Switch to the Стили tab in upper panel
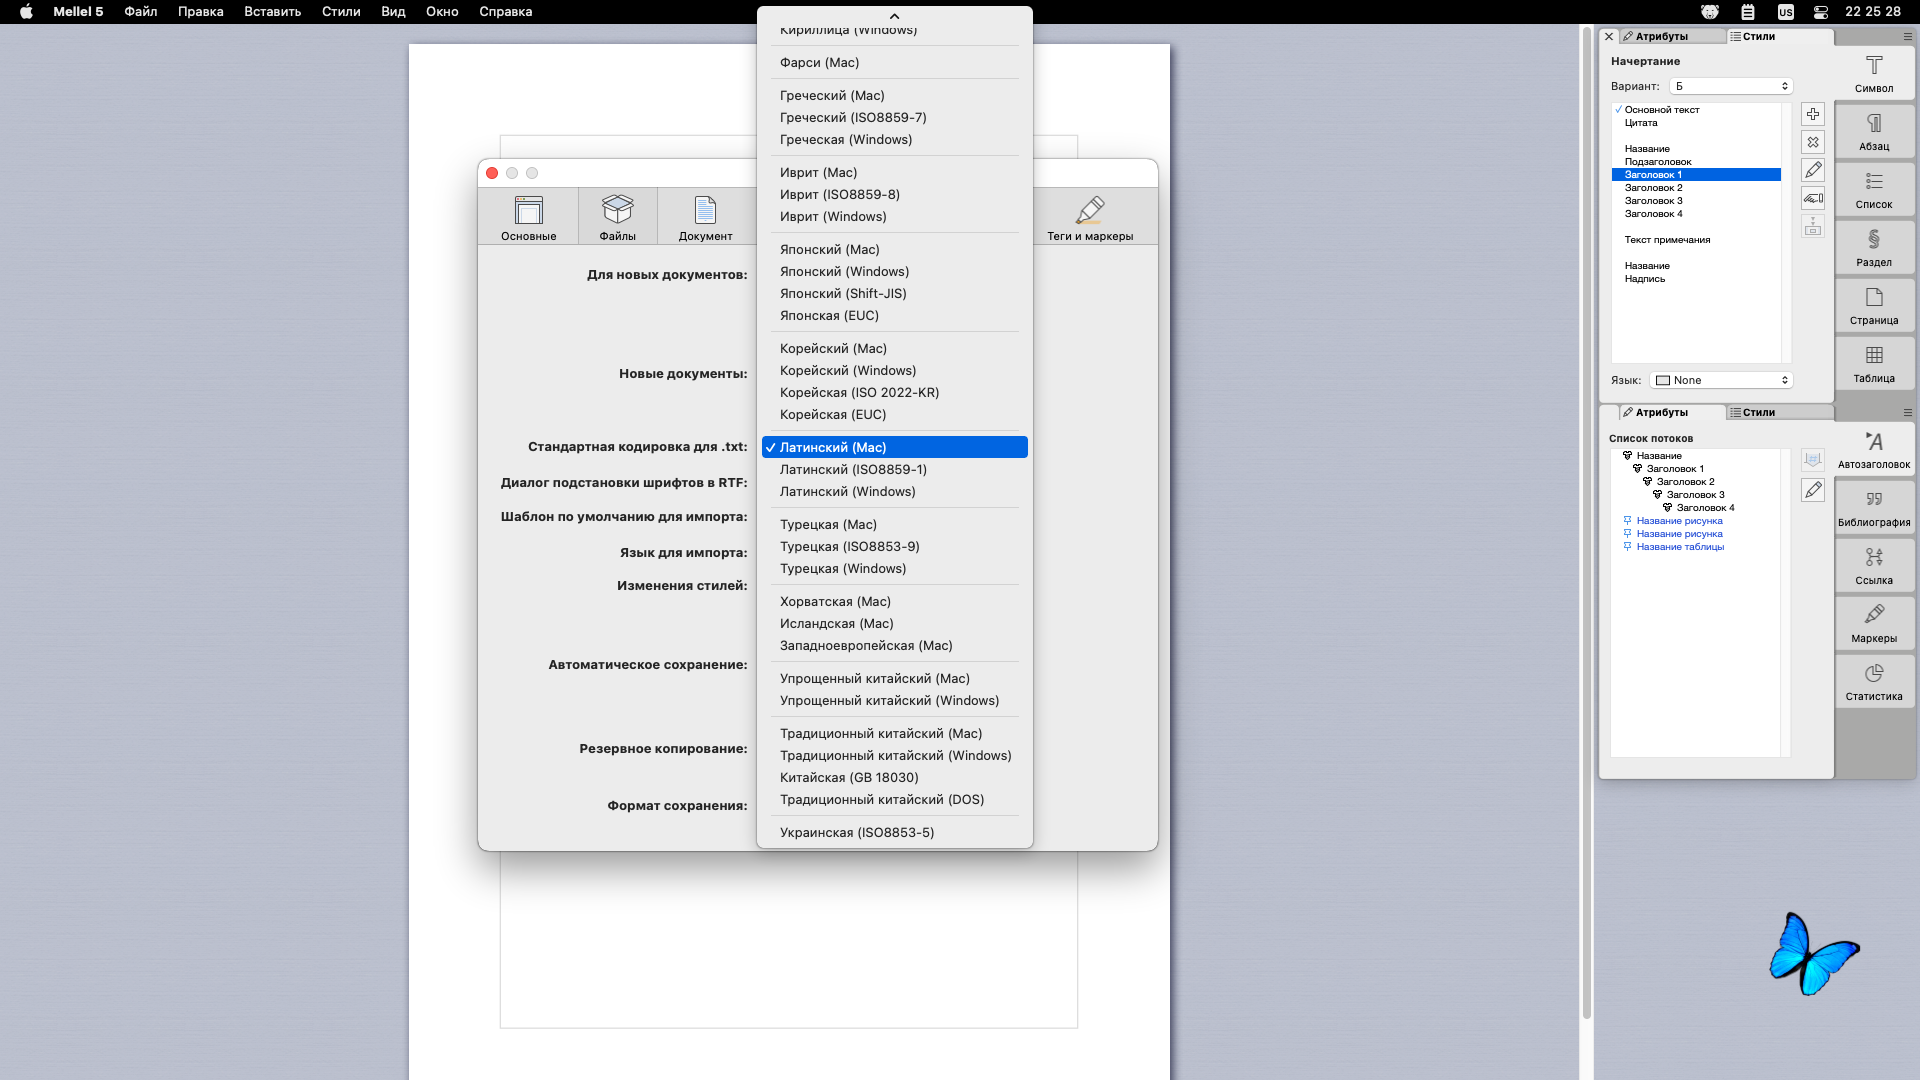Screen dimensions: 1920x1080 (1758, 36)
